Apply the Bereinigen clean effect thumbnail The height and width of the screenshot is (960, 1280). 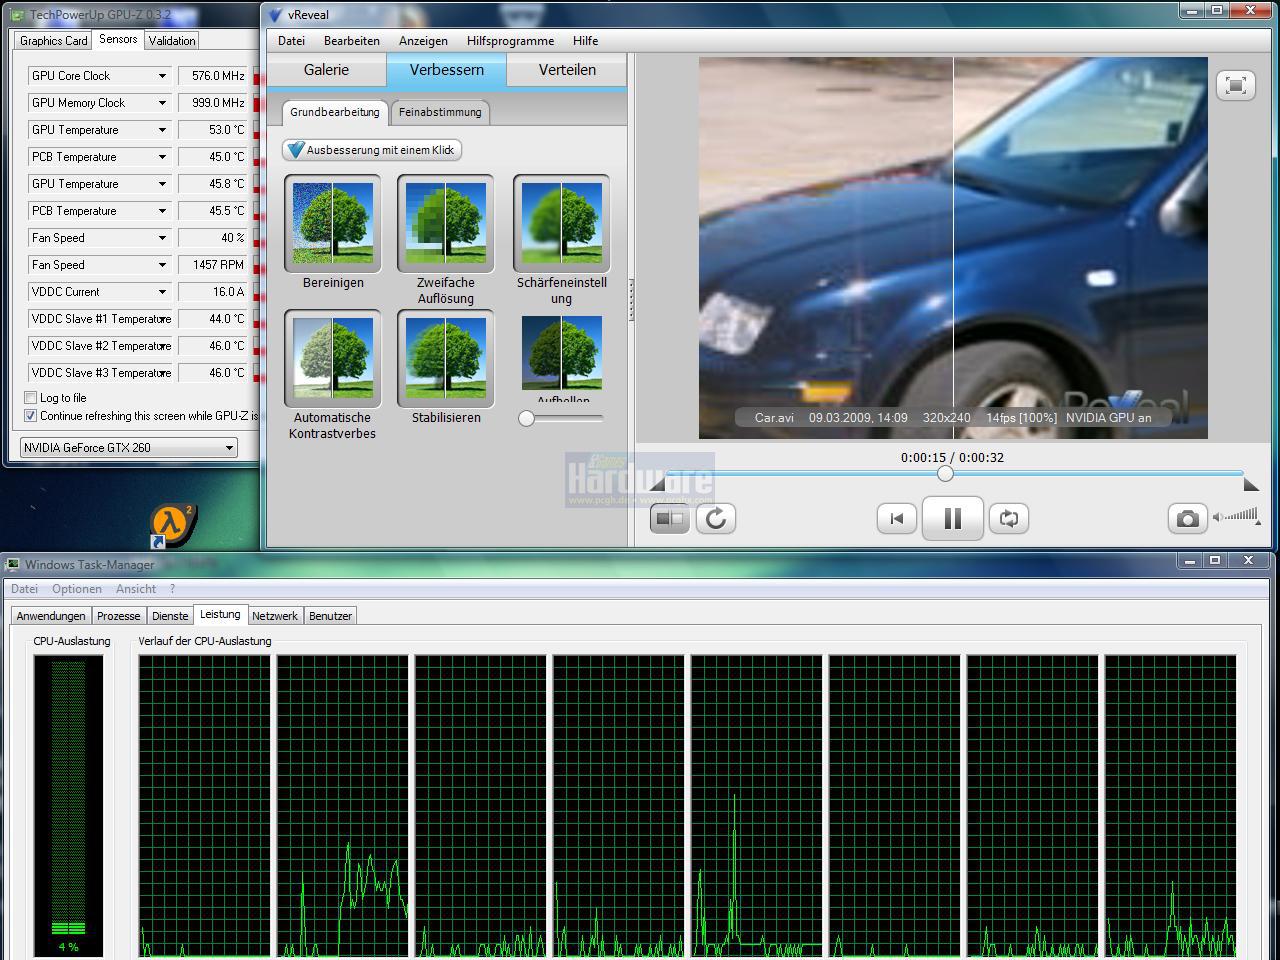(333, 223)
